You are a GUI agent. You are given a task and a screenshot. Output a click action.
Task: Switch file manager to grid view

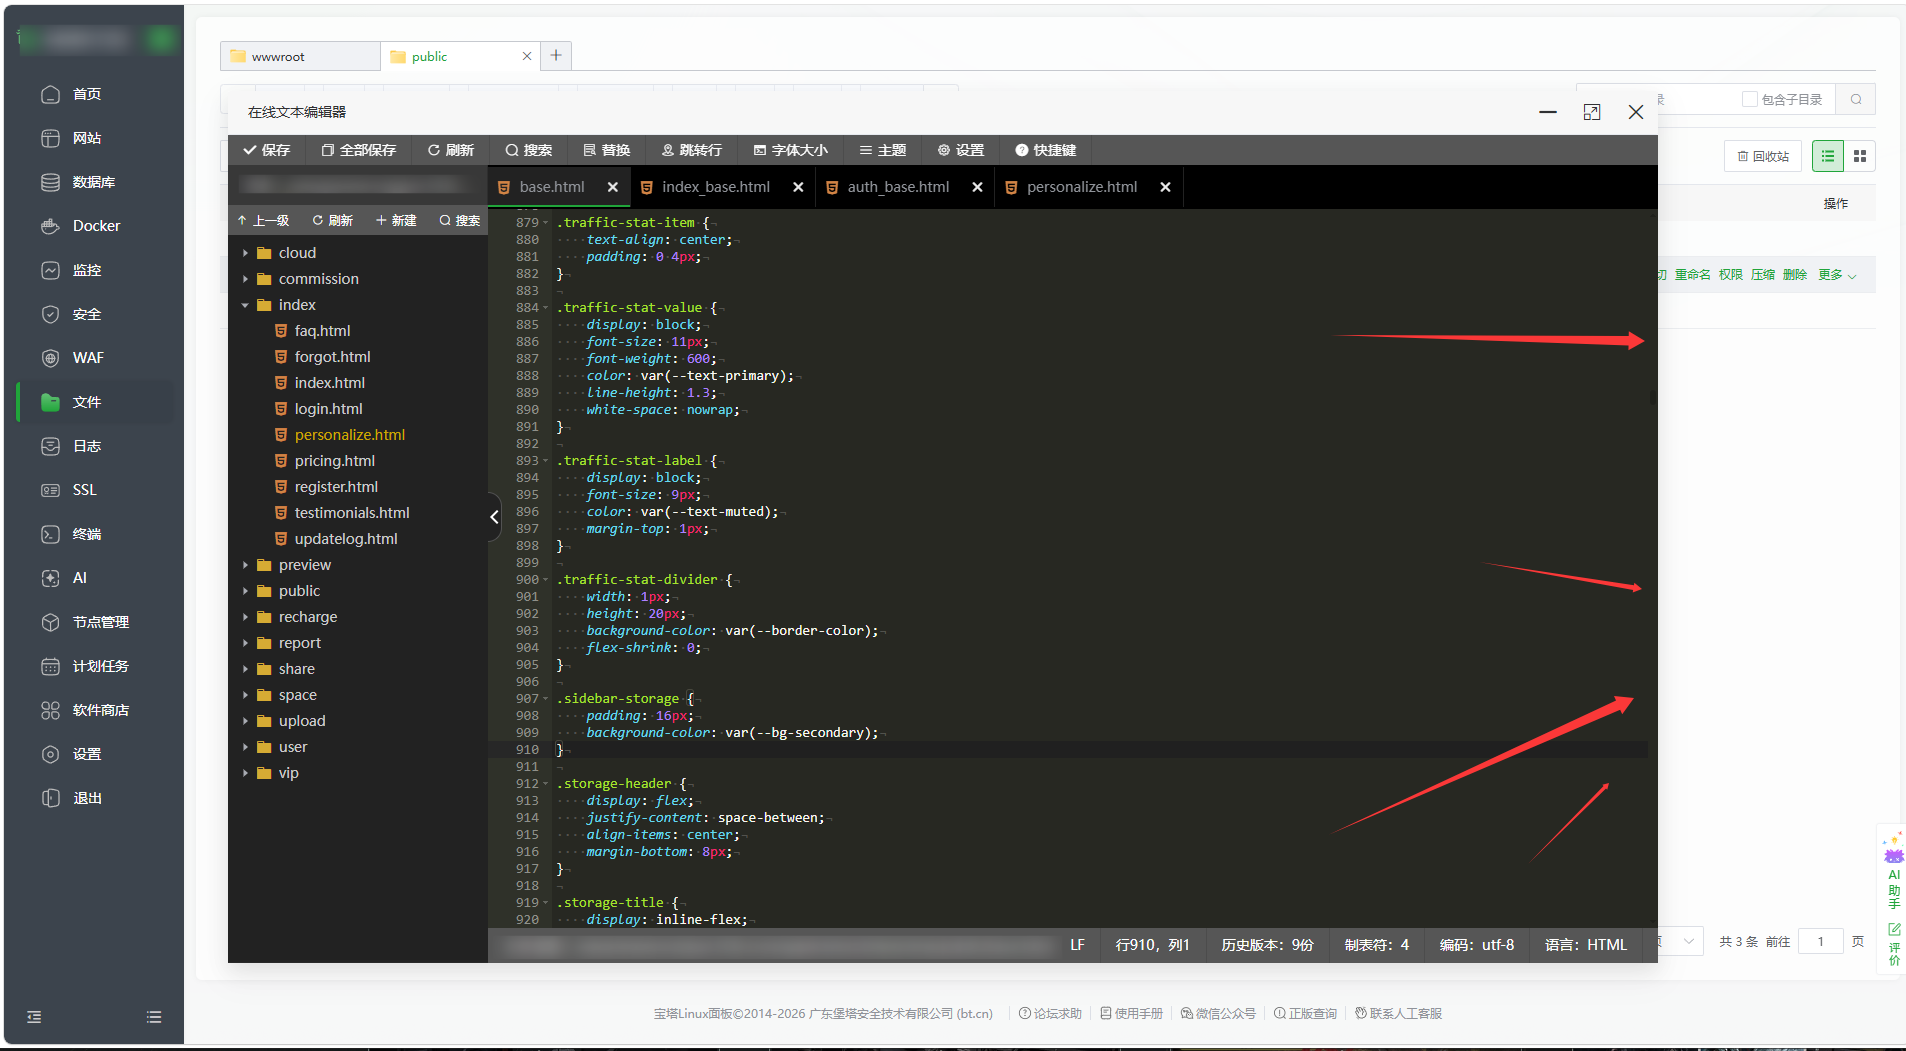point(1859,156)
